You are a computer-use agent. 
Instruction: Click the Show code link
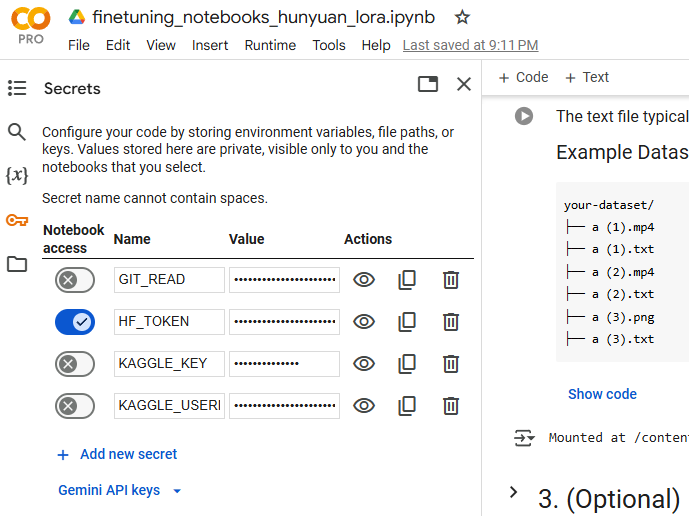(x=602, y=394)
